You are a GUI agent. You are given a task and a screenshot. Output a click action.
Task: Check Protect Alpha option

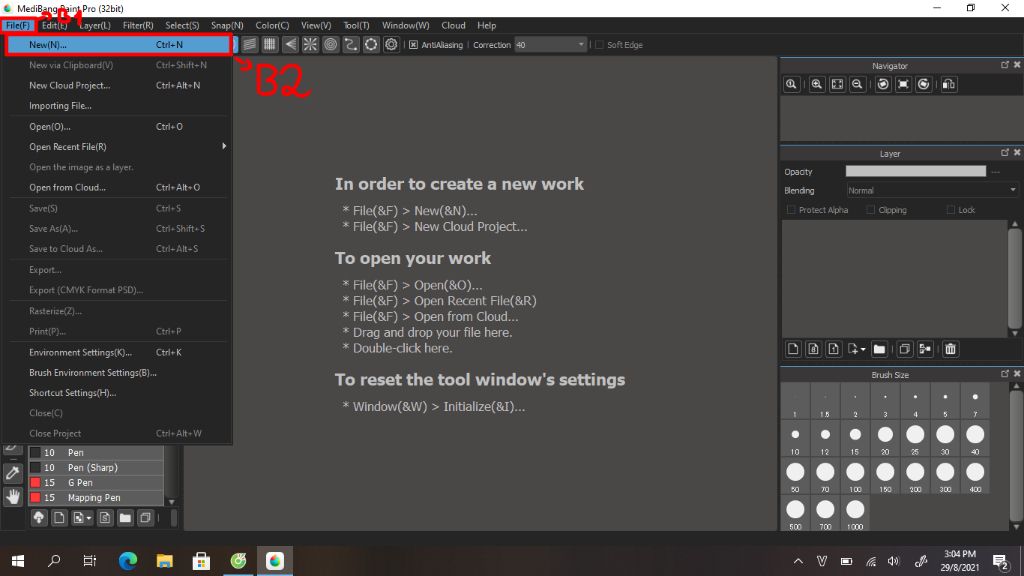pos(792,210)
